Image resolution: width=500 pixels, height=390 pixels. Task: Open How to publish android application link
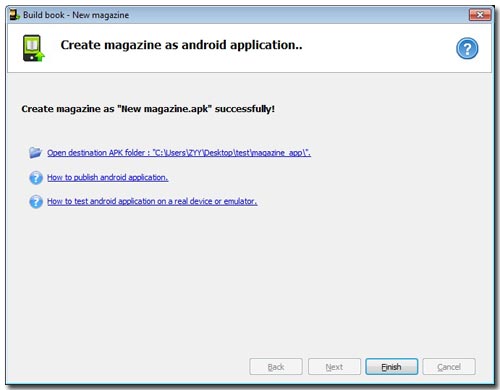[107, 177]
